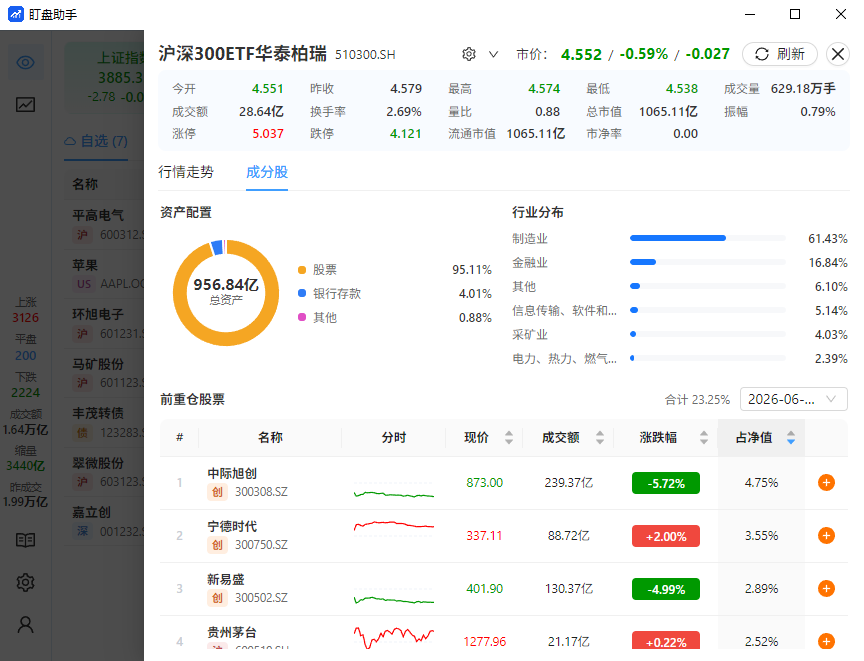This screenshot has height=661, width=864.
Task: Maximize the 盯盘助手 window
Action: pyautogui.click(x=795, y=14)
